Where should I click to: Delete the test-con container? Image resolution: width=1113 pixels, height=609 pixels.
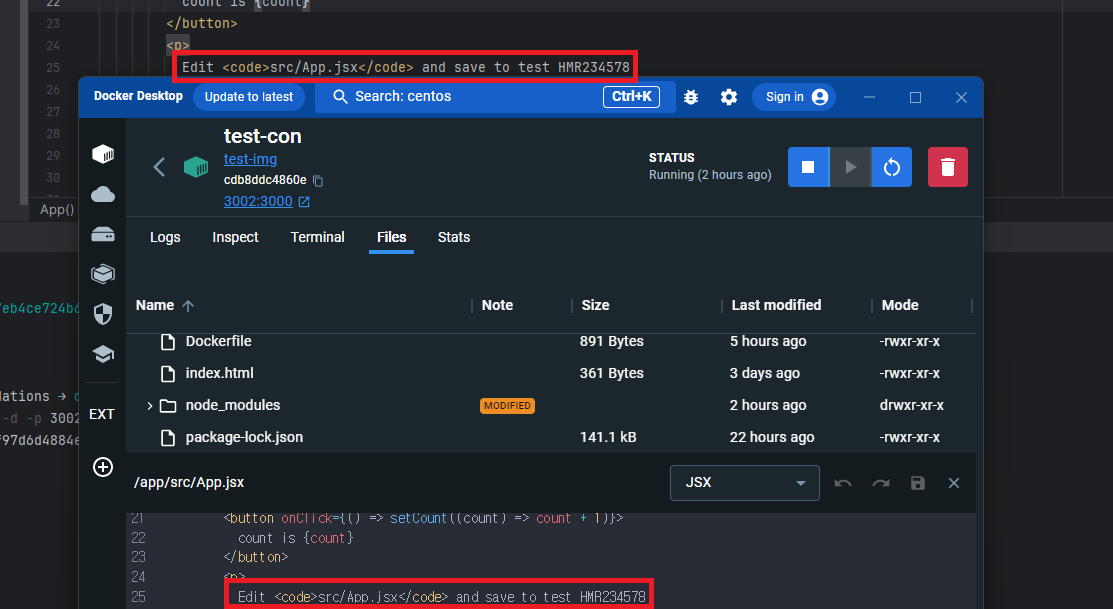[948, 167]
